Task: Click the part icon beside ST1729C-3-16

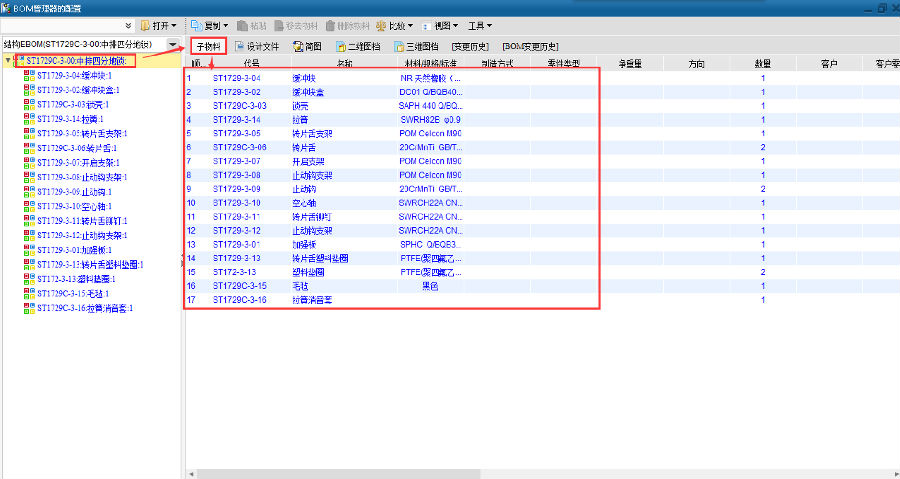Action: [x=29, y=307]
